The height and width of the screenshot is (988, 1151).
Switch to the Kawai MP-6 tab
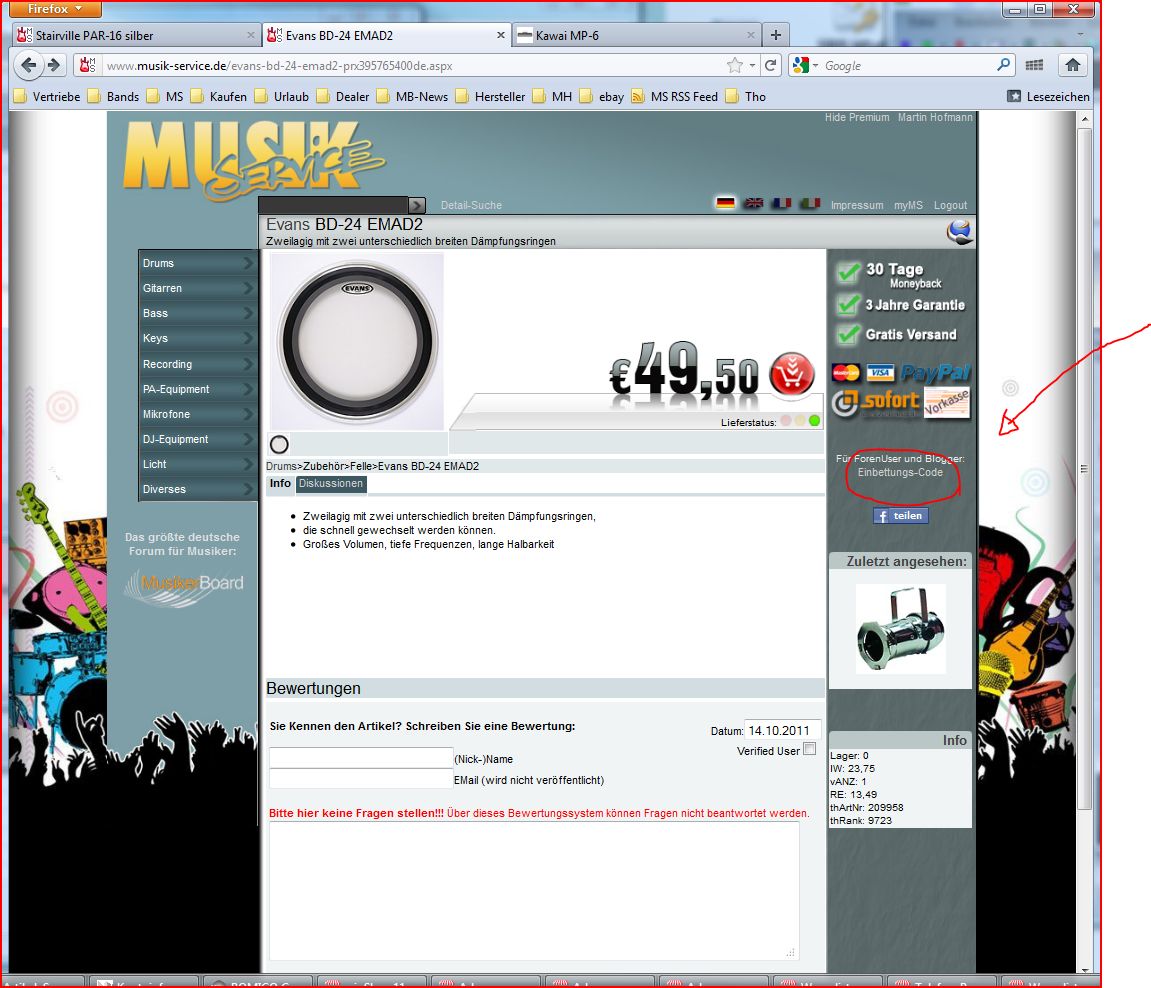point(636,34)
